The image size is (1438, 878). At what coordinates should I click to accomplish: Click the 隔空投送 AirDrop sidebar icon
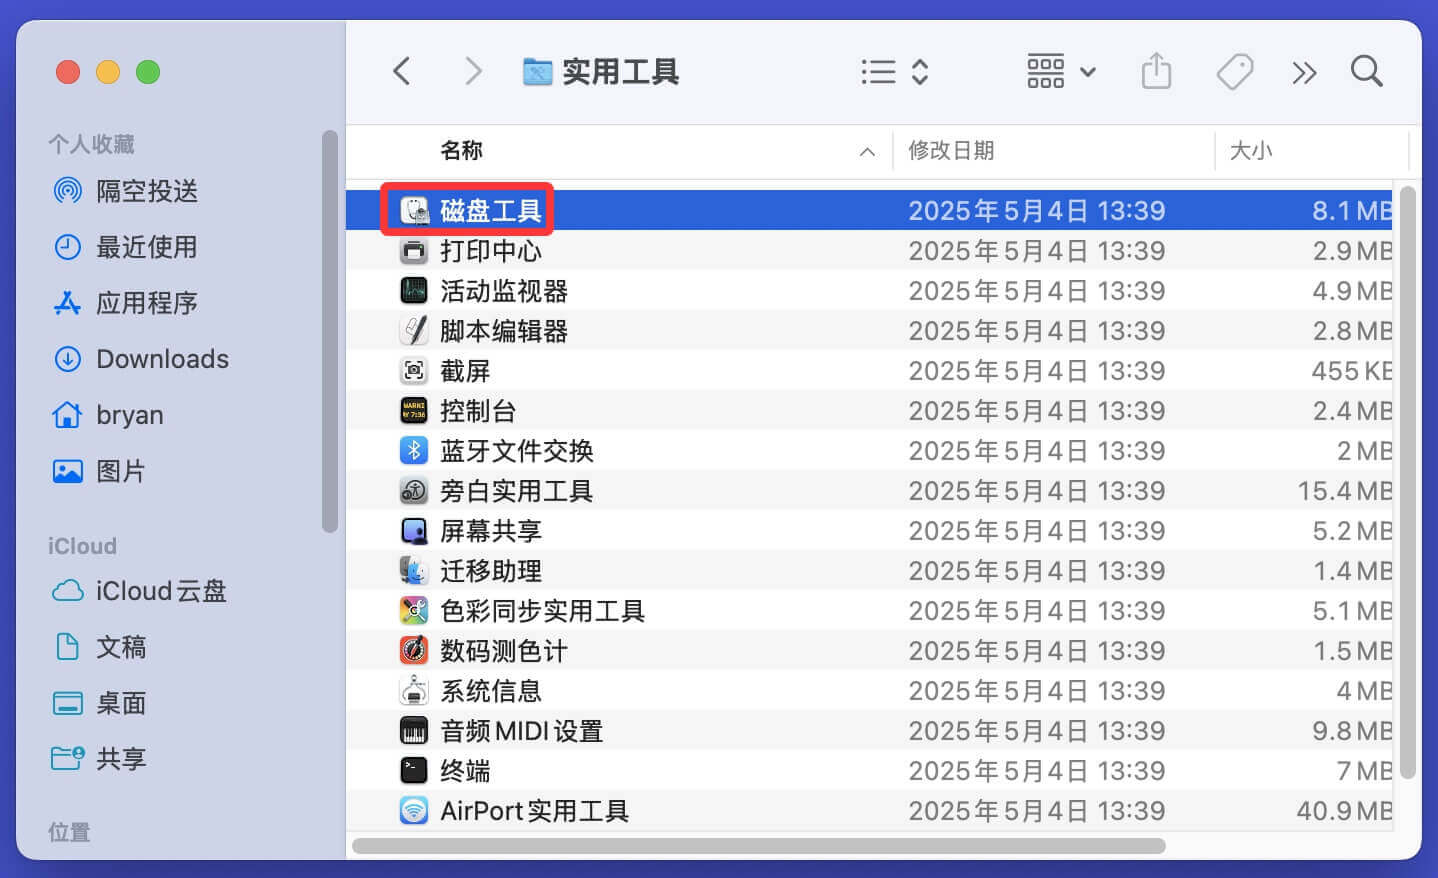(68, 191)
